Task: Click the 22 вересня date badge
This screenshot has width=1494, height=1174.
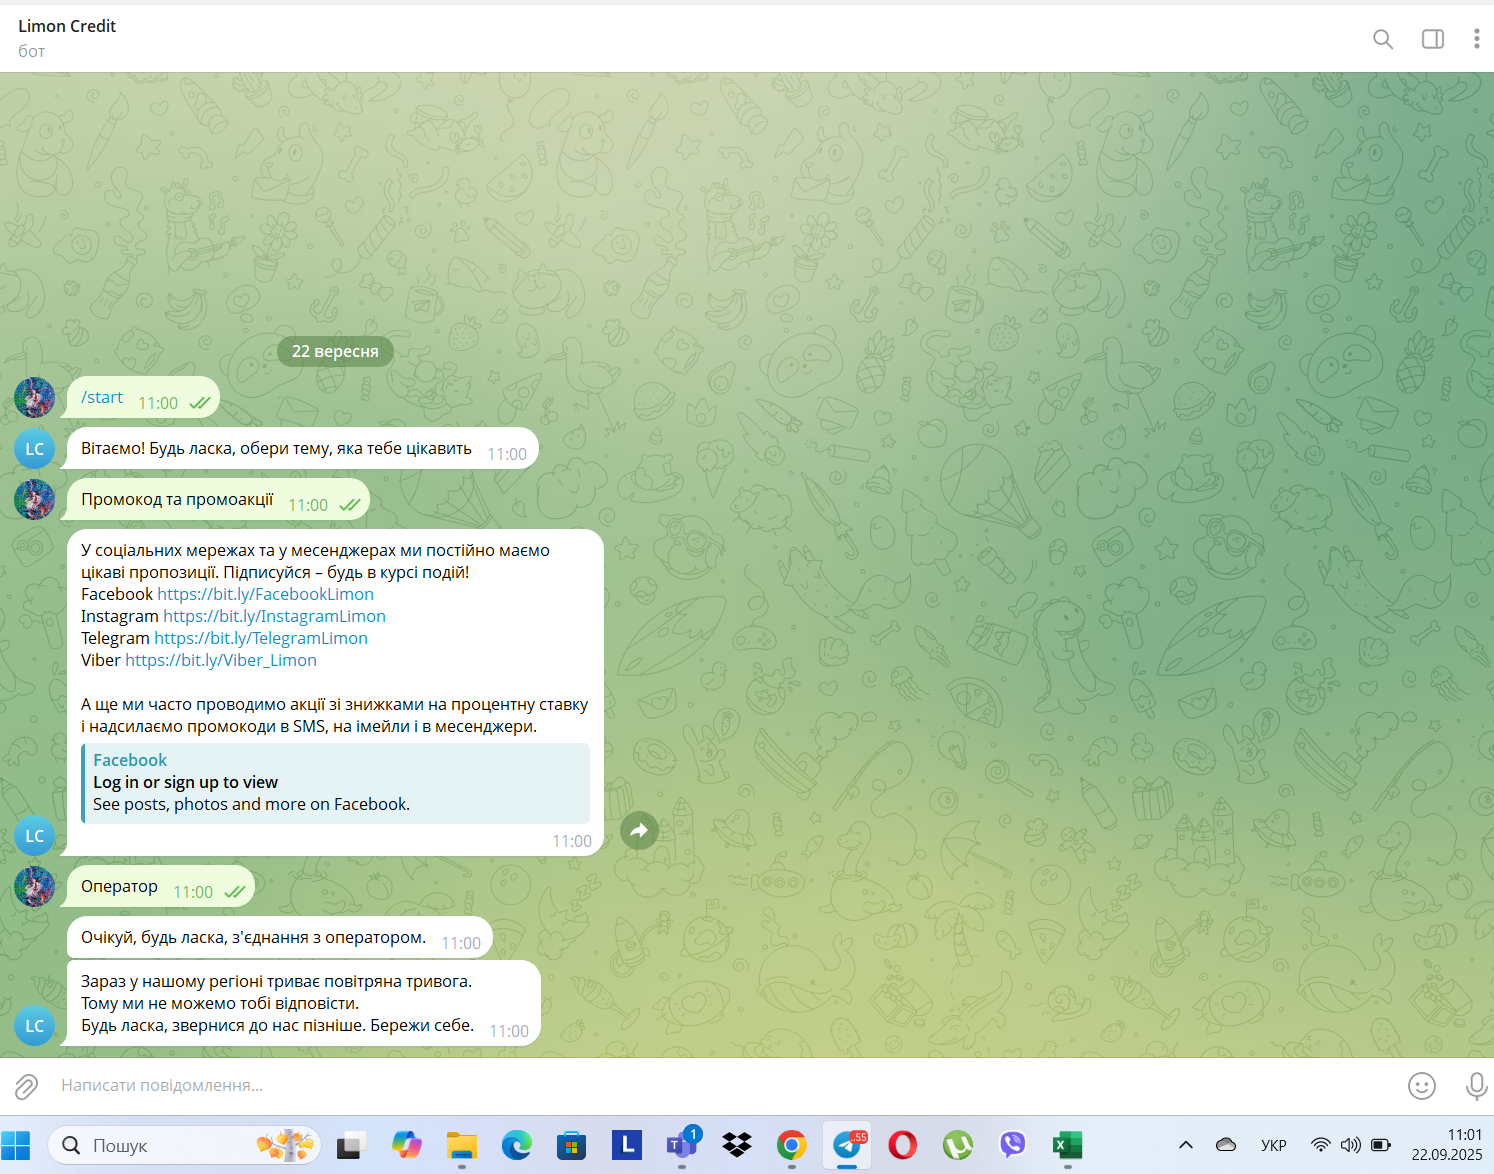Action: (x=335, y=351)
